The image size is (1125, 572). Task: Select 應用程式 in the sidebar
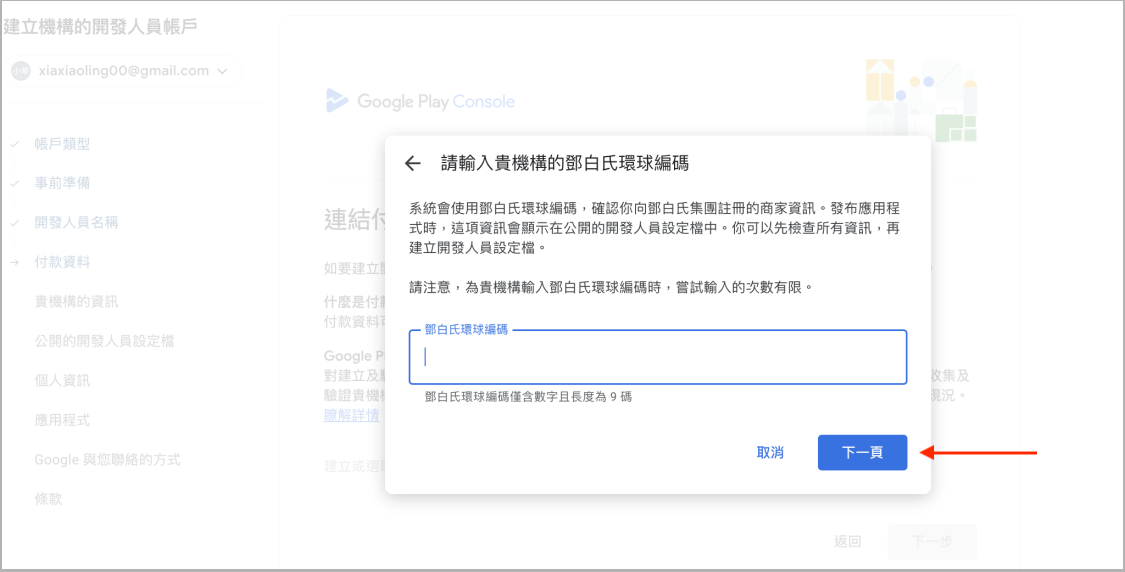[62, 420]
